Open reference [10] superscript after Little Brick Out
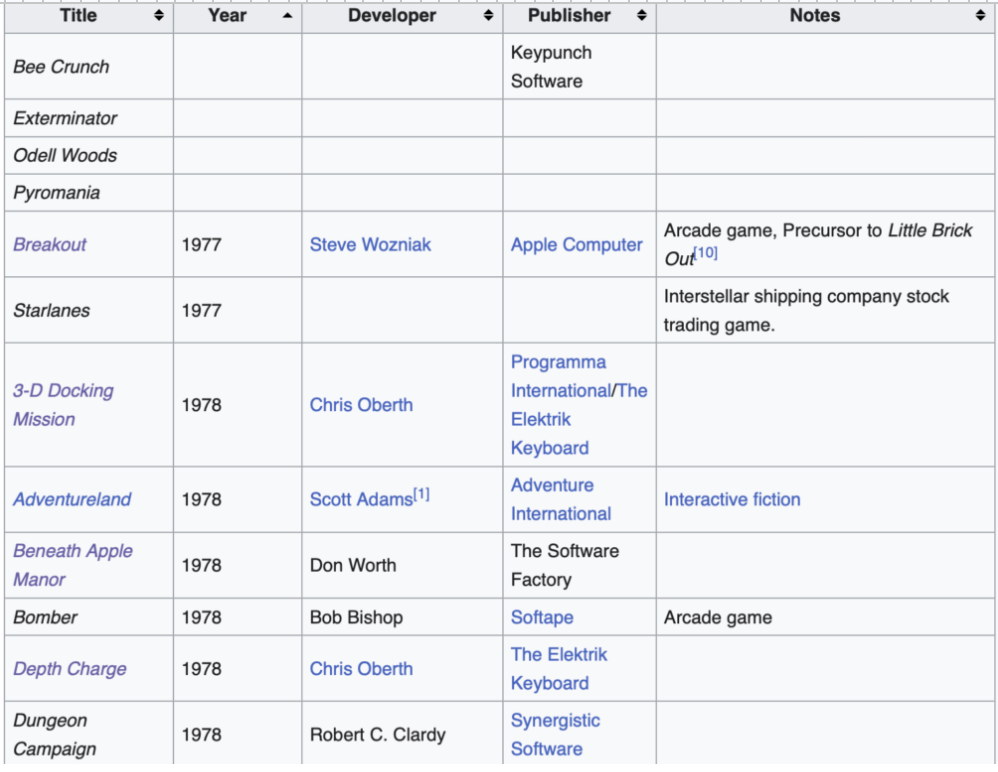 (x=705, y=253)
